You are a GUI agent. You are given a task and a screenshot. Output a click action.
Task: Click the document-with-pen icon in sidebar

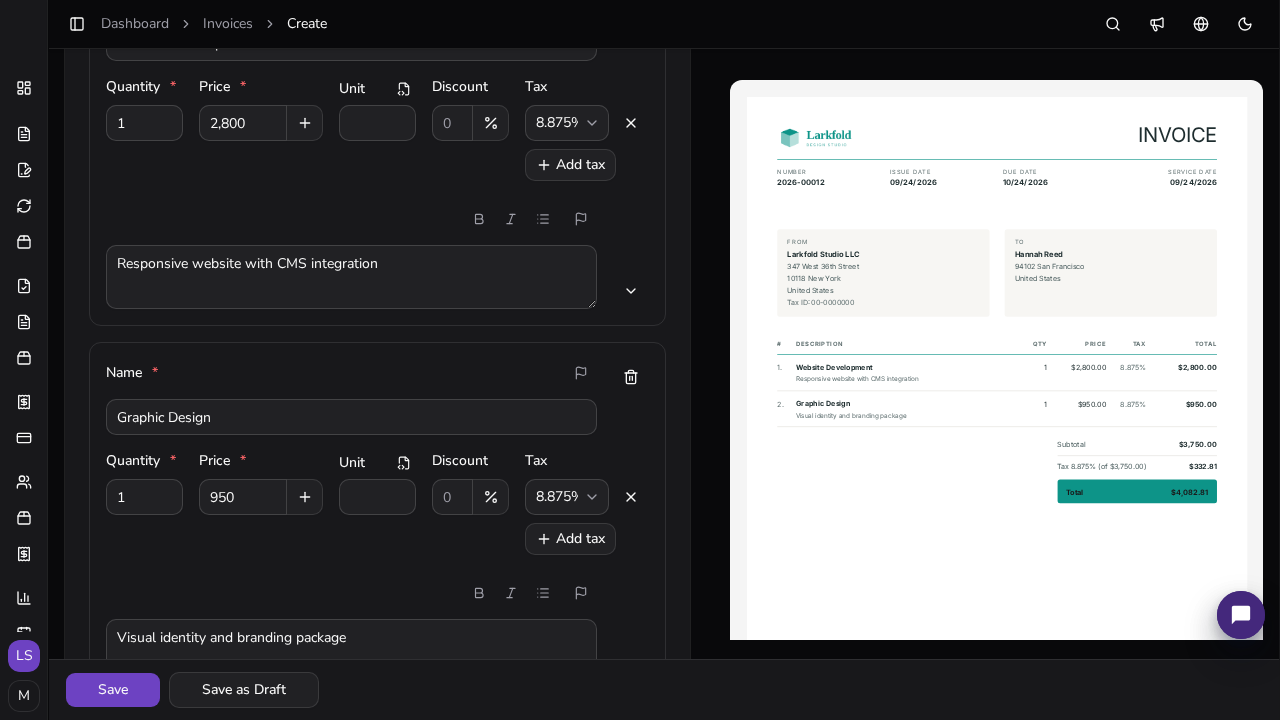[24, 170]
